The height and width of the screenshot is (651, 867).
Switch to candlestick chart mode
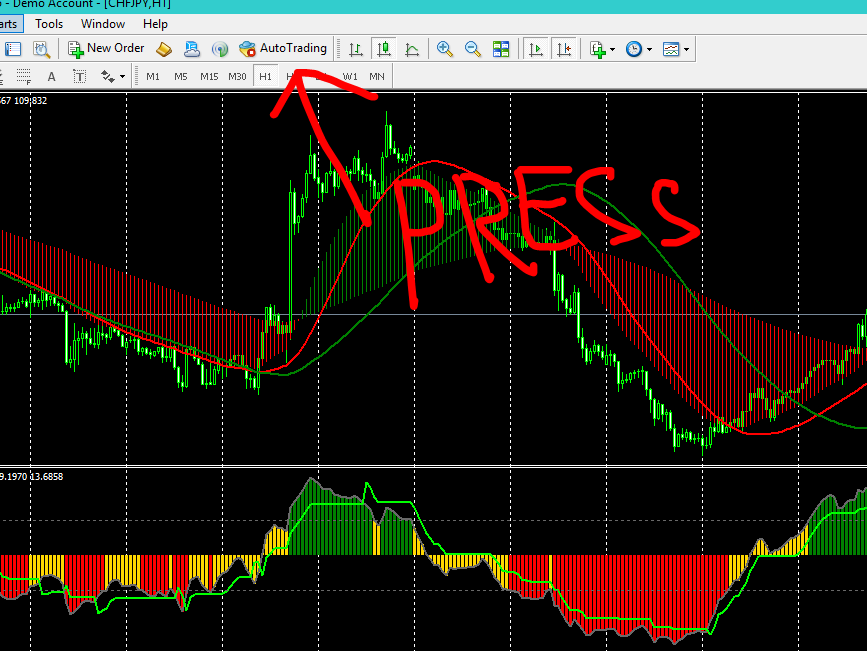(x=384, y=49)
